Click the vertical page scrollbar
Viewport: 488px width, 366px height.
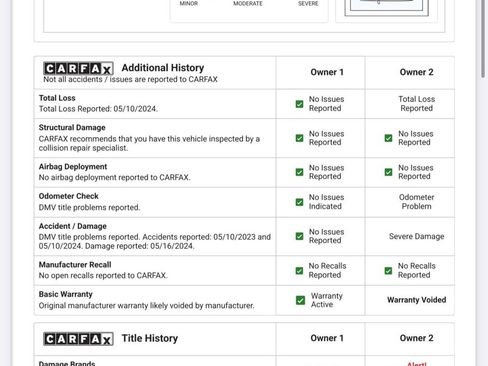click(483, 39)
